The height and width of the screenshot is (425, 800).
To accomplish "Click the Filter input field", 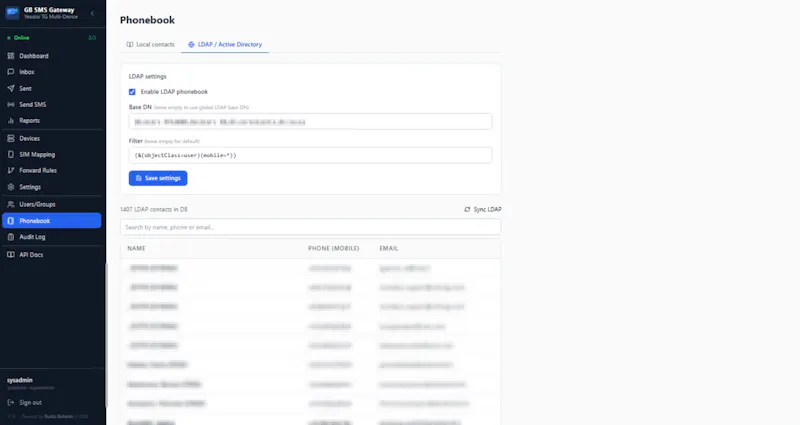I will pos(311,155).
